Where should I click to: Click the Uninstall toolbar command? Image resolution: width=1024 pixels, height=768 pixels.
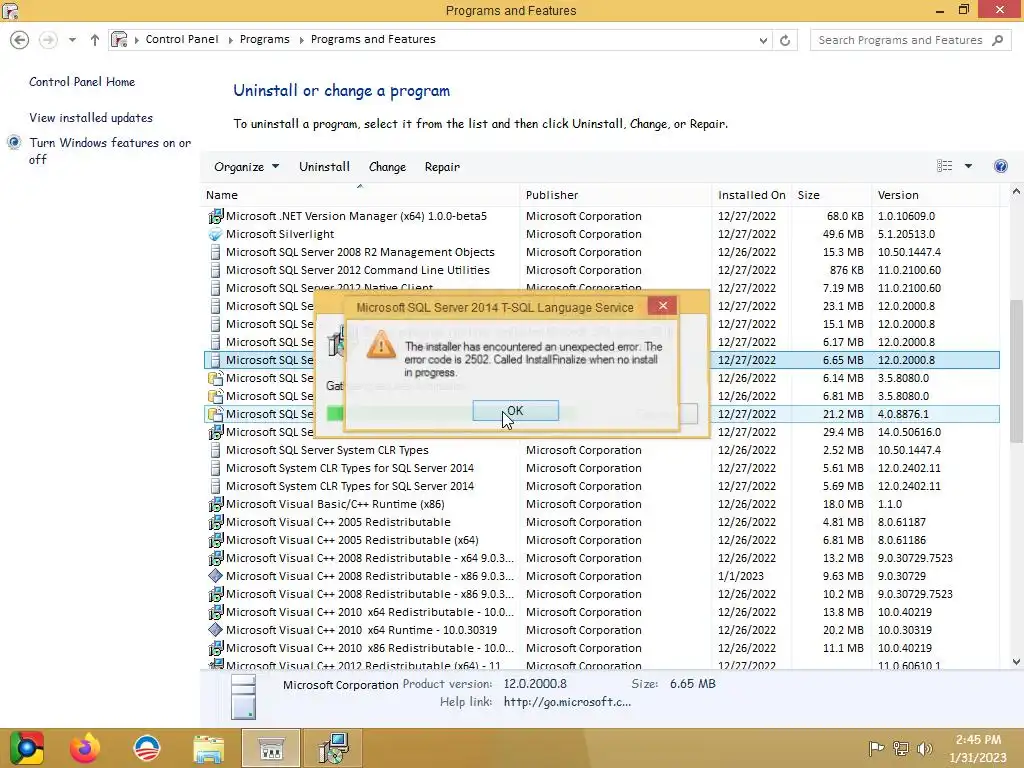(325, 167)
